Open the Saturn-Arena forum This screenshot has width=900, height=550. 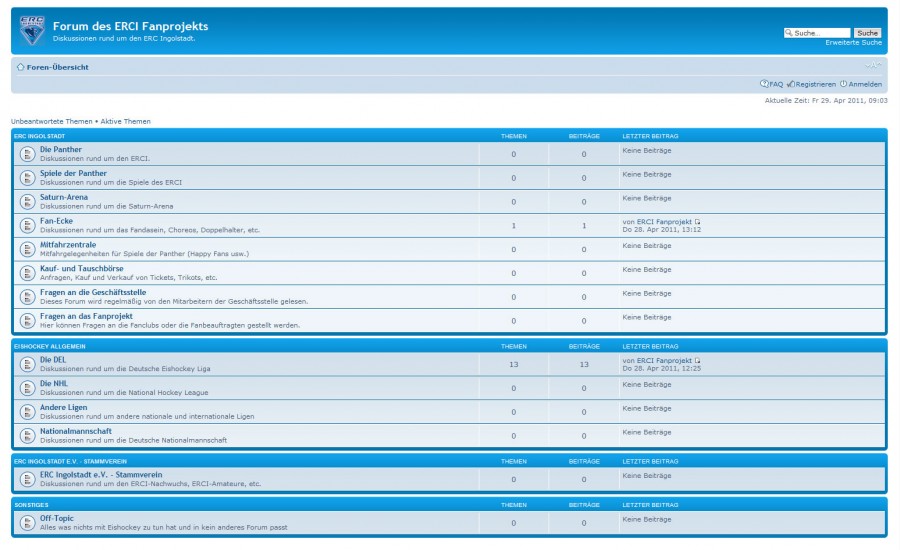coord(64,197)
